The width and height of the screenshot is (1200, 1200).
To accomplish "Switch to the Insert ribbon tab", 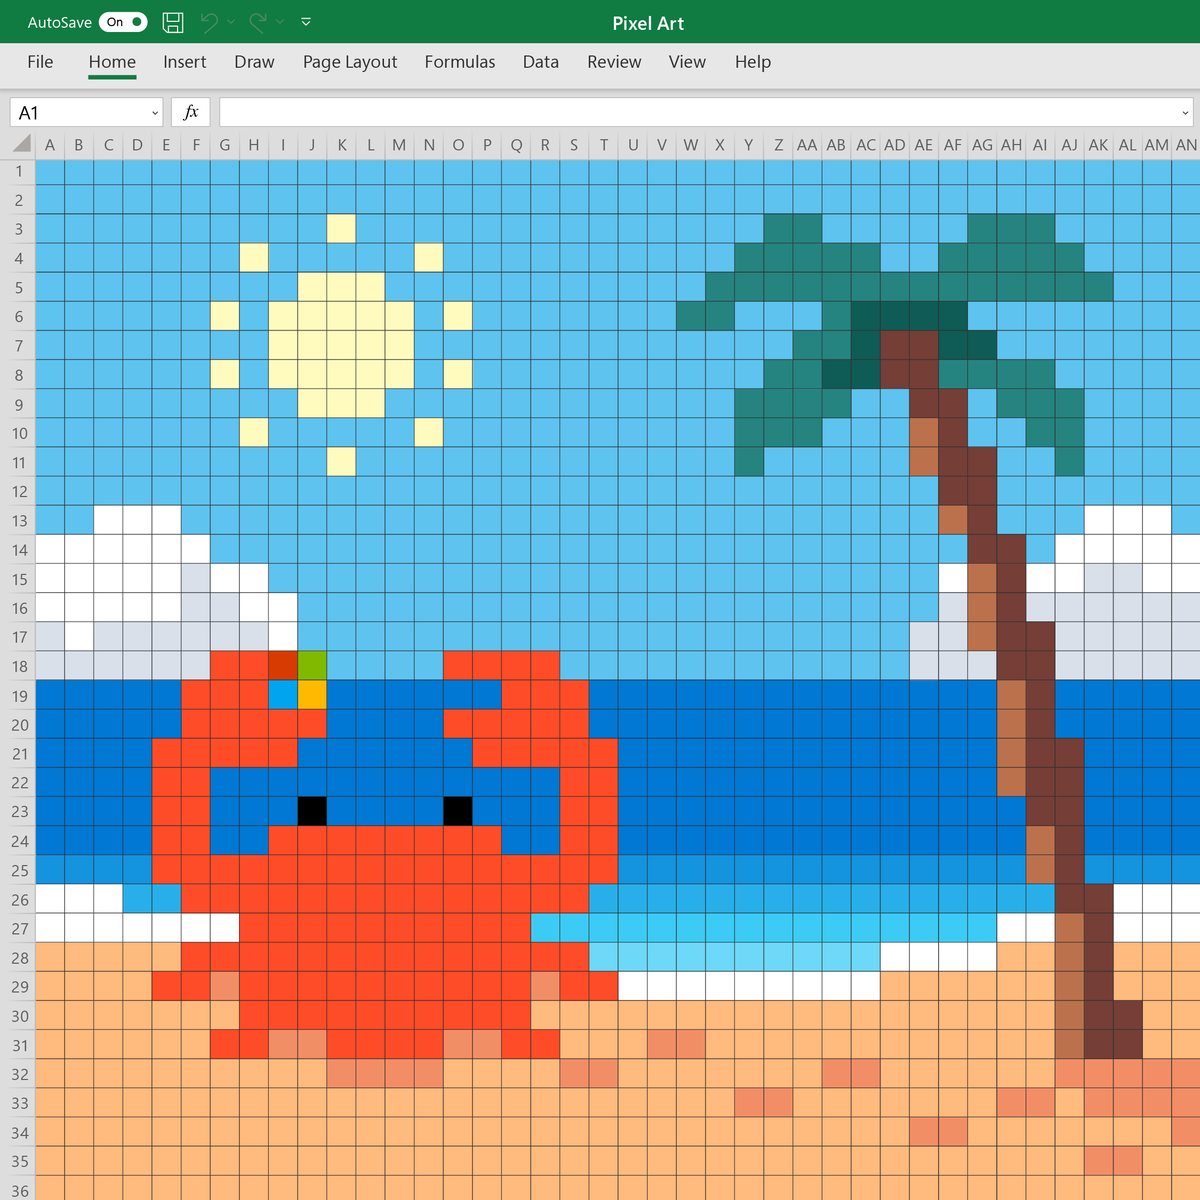I will pyautogui.click(x=185, y=62).
